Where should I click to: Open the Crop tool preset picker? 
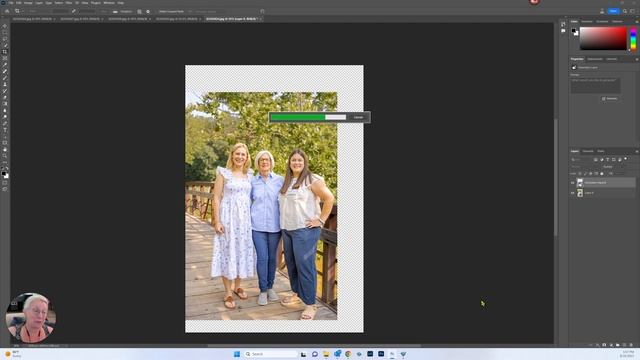click(x=18, y=11)
